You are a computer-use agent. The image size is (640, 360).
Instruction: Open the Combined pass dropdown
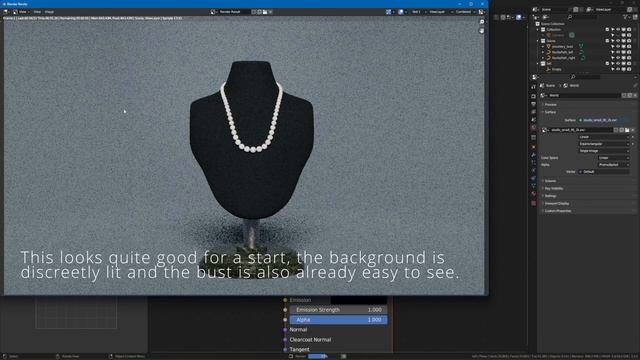pos(465,12)
